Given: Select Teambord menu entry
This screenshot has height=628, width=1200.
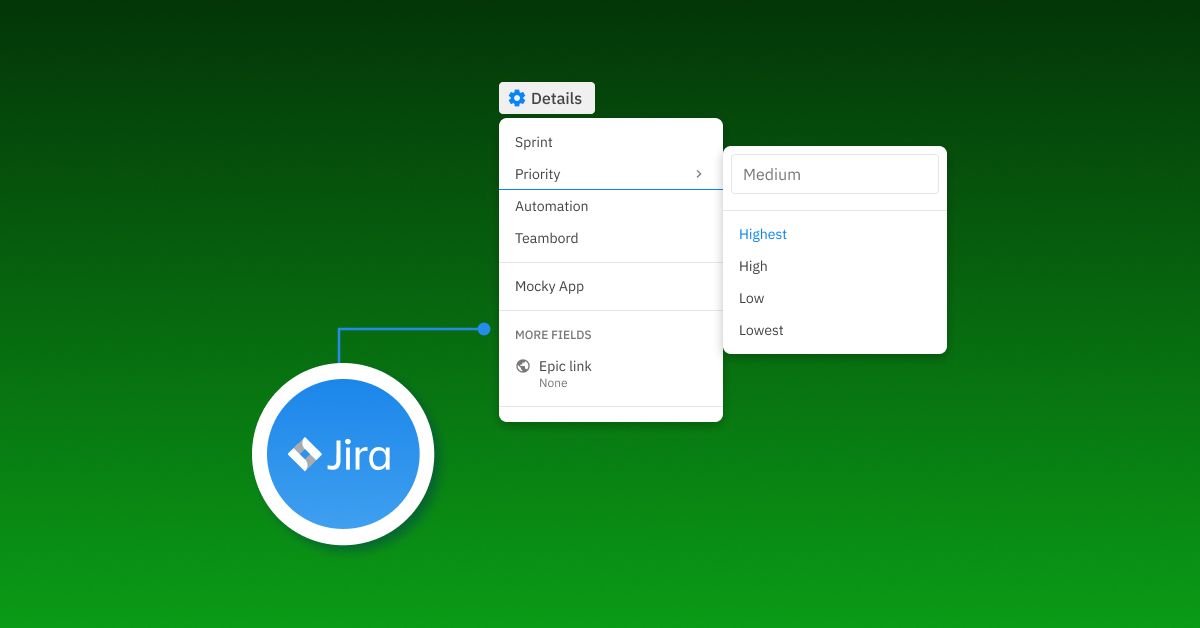Looking at the screenshot, I should pyautogui.click(x=611, y=238).
